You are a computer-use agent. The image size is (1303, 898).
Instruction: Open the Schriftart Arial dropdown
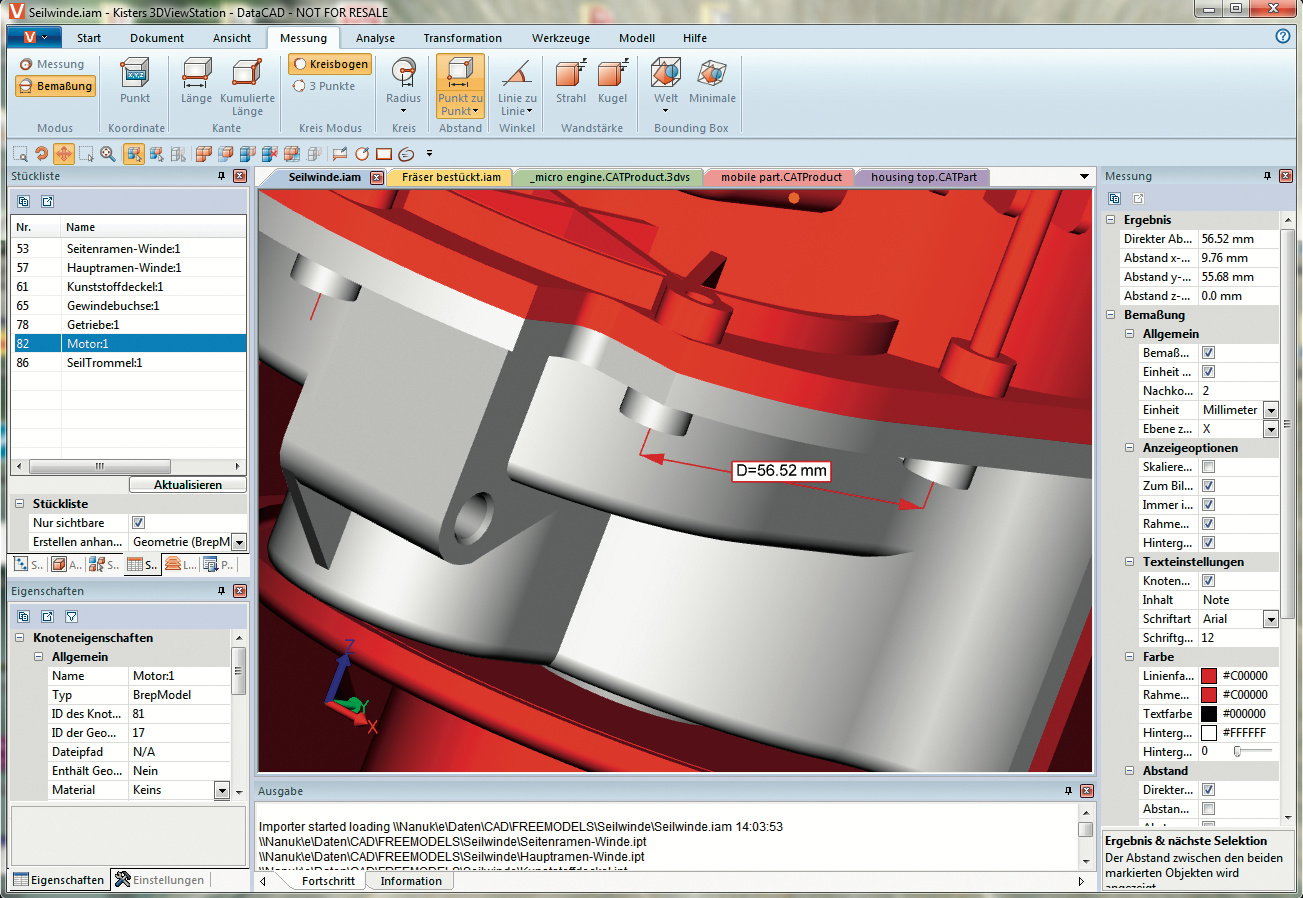click(x=1271, y=619)
